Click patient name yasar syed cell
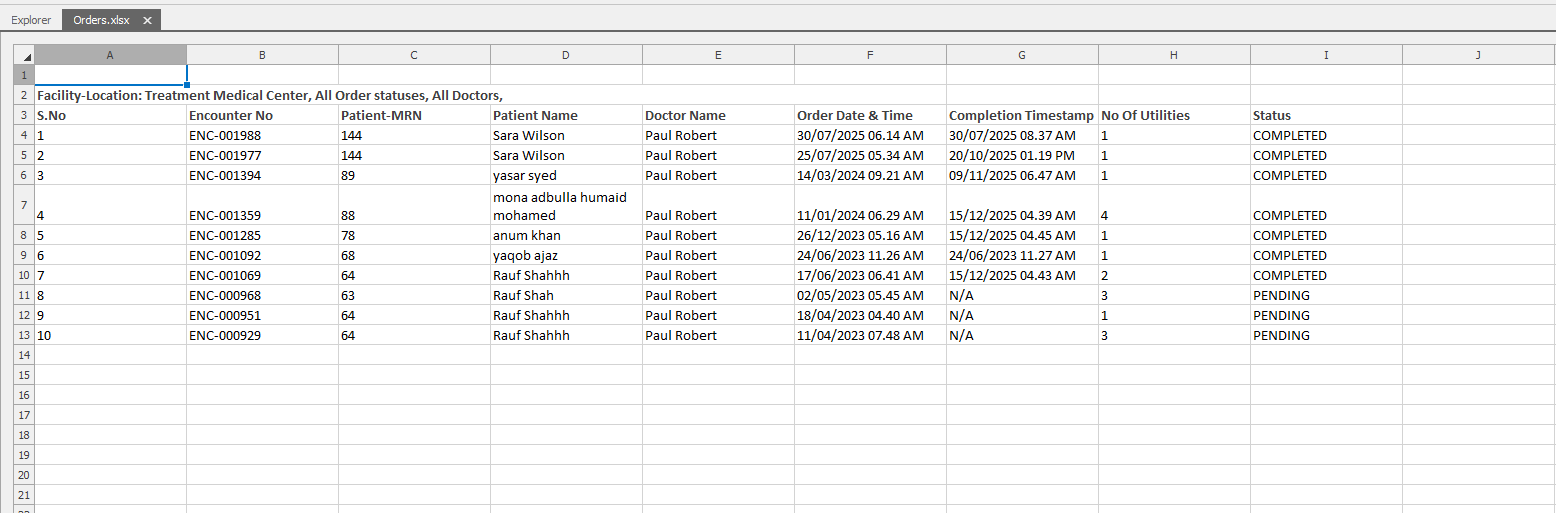The width and height of the screenshot is (1556, 513). 525,175
